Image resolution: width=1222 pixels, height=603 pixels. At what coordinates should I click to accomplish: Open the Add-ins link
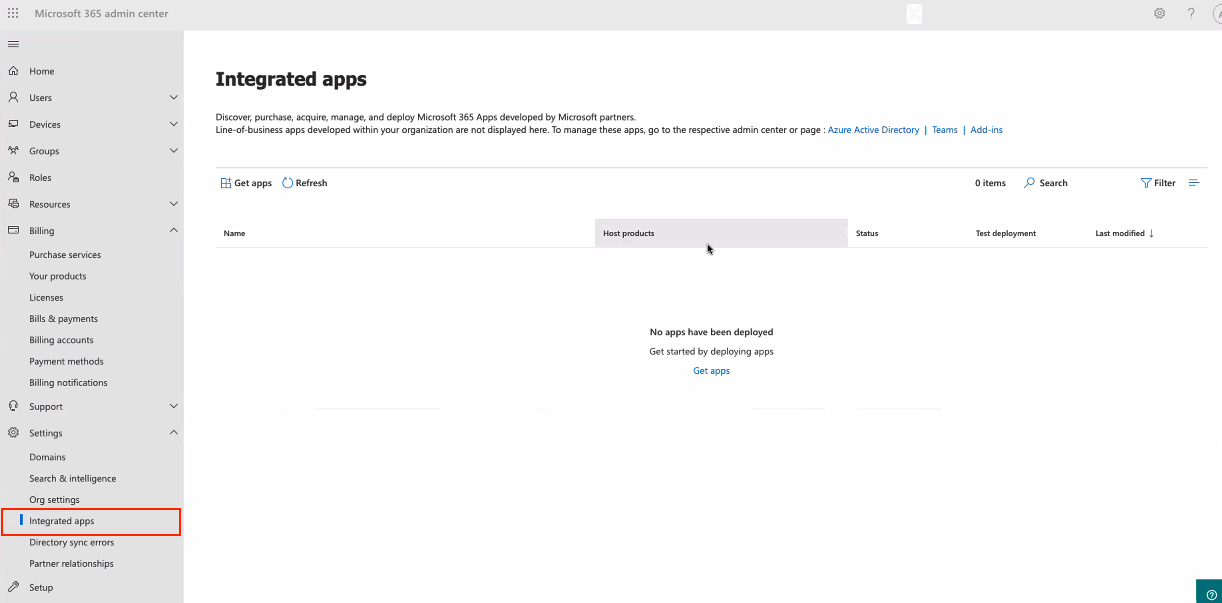coord(987,130)
